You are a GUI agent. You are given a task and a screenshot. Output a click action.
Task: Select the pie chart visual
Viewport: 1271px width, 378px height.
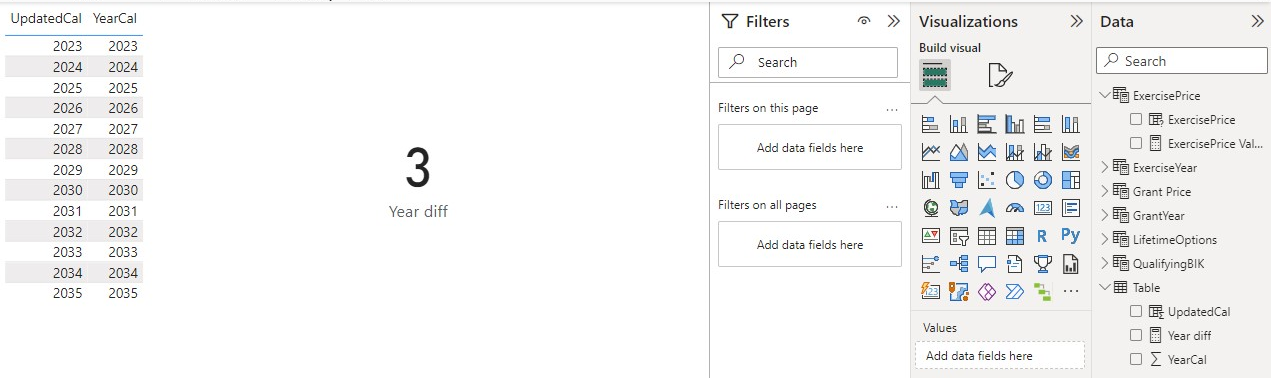tap(1014, 181)
